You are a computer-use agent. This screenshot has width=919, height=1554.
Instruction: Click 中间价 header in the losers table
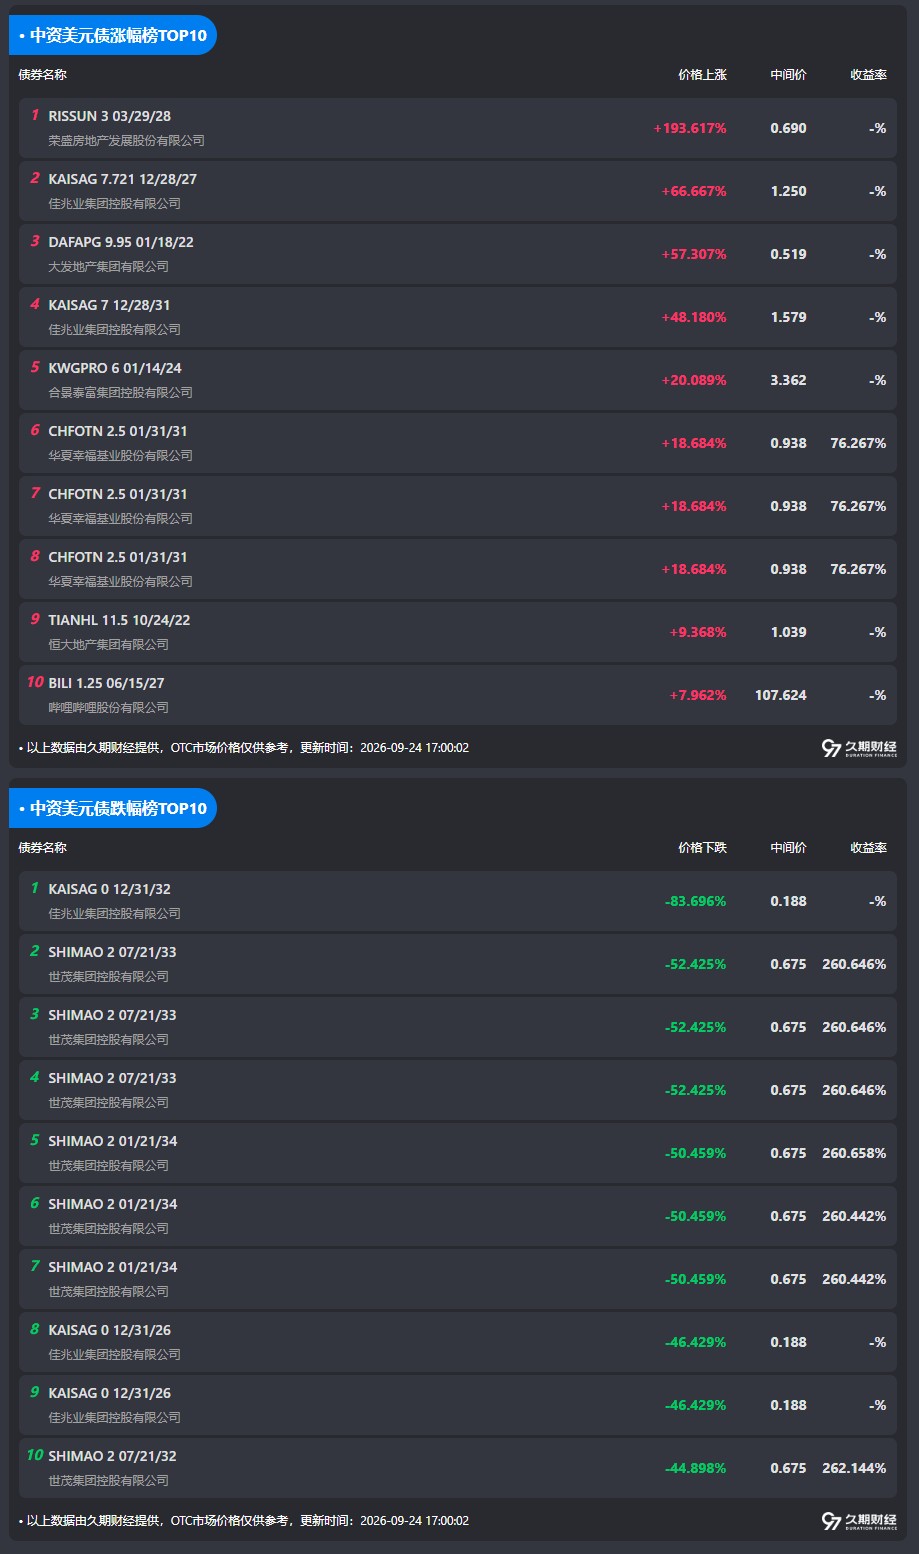pos(788,848)
